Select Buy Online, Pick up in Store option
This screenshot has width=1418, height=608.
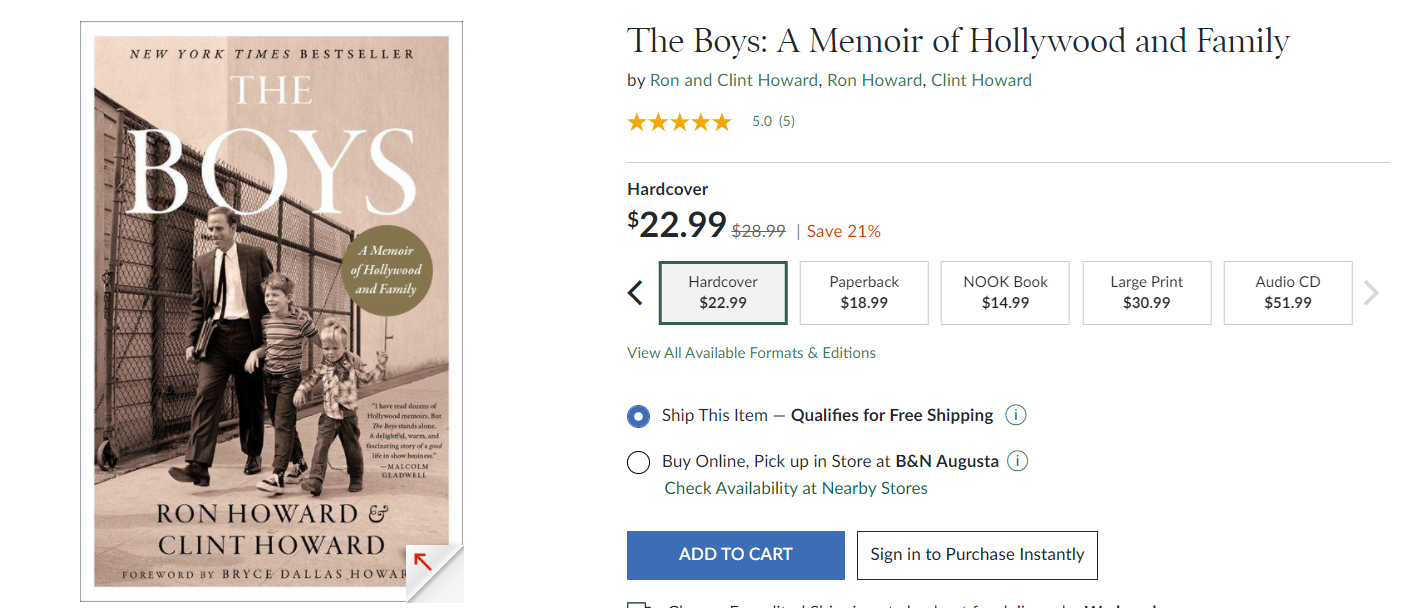click(x=638, y=462)
